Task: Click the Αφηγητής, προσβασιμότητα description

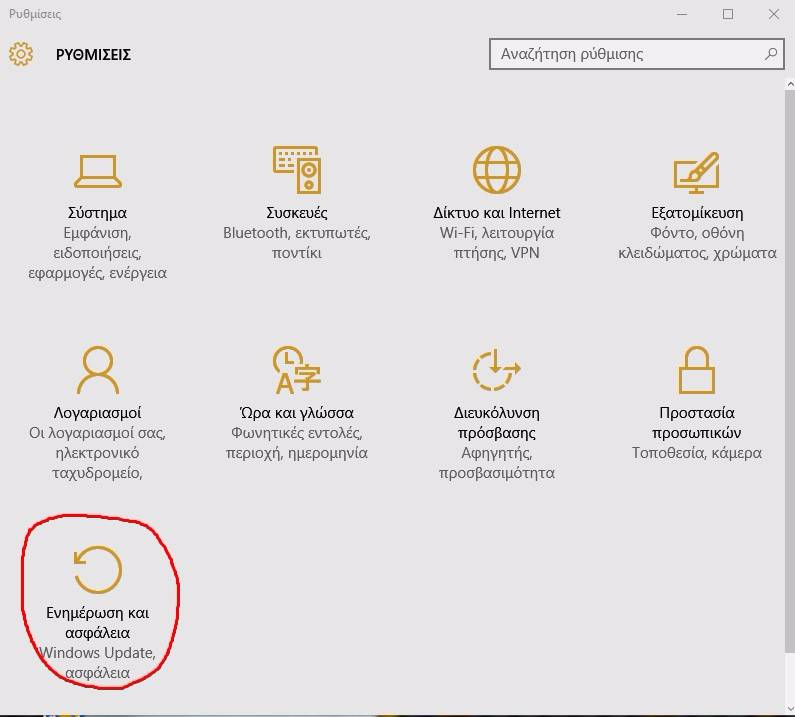Action: (x=497, y=463)
